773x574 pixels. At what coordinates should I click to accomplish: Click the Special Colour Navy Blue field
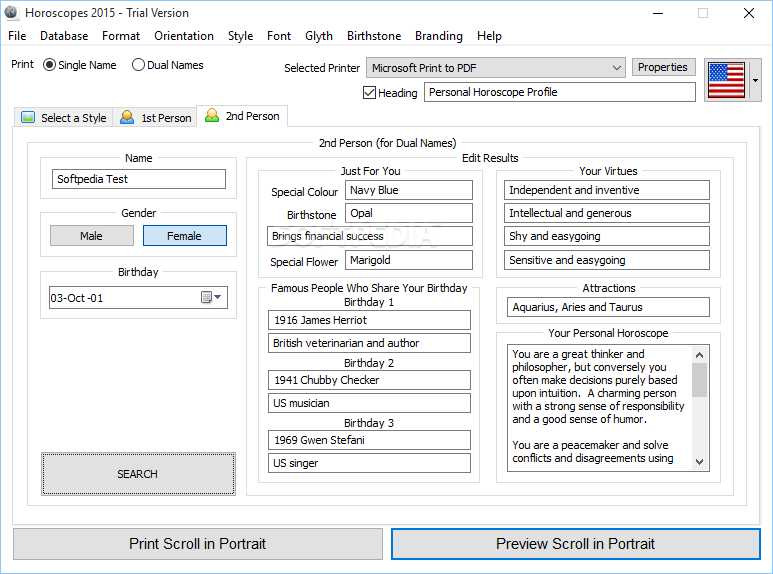point(409,190)
